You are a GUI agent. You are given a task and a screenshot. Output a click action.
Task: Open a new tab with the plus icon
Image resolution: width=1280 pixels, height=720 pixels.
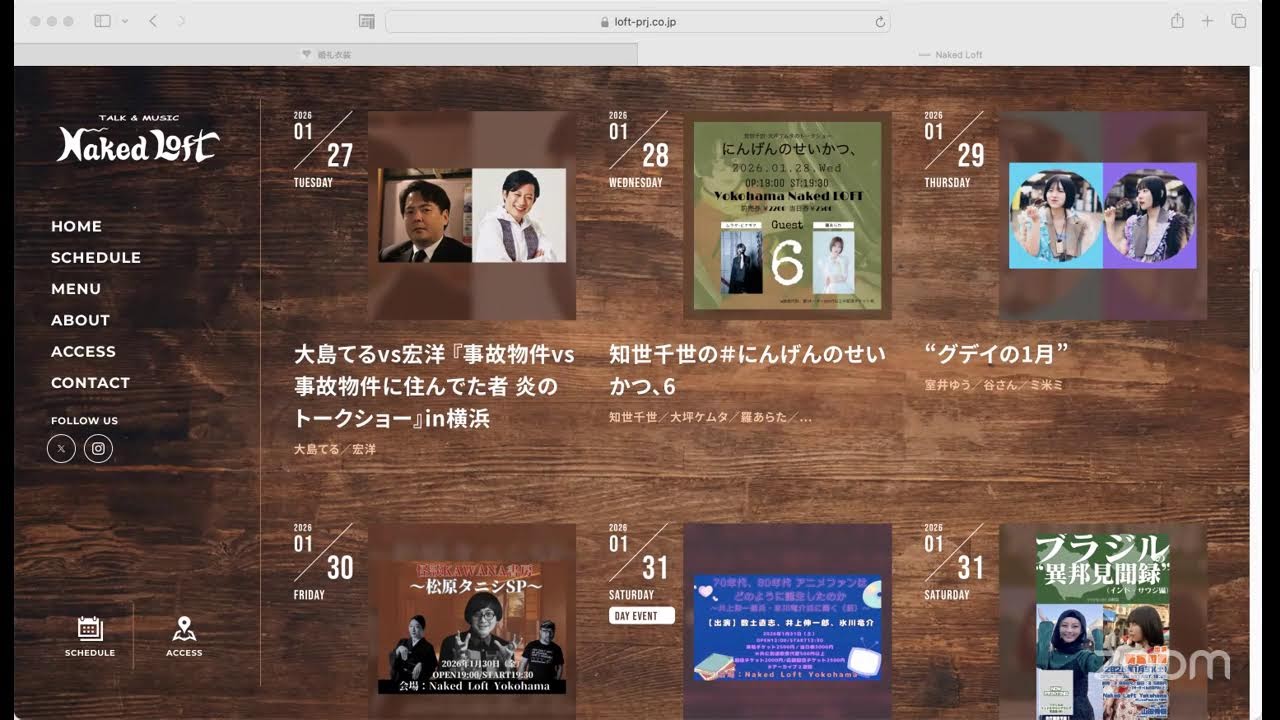pos(1207,21)
